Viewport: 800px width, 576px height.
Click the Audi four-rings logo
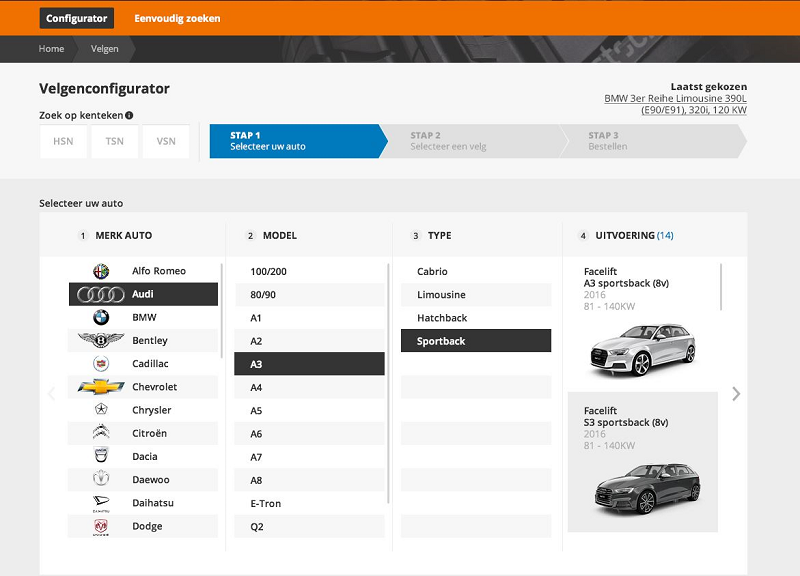(101, 294)
